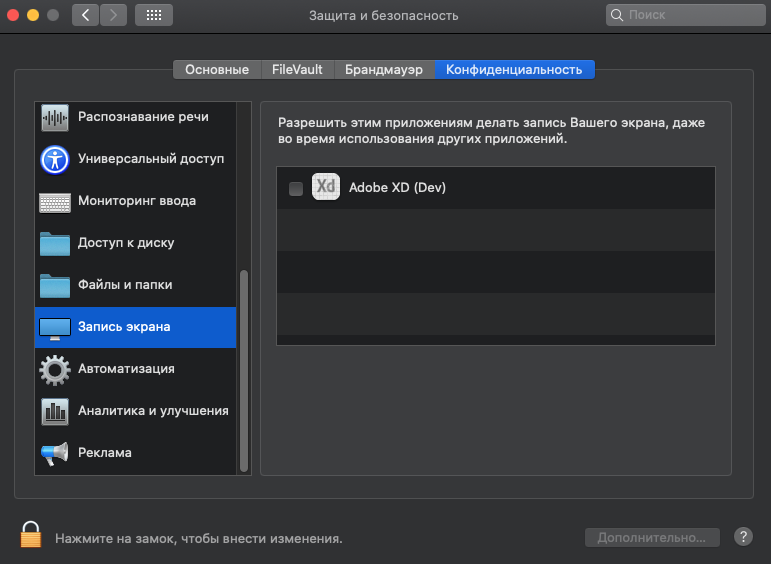This screenshot has height=564, width=771.
Task: Click the lock to make changes
Action: pyautogui.click(x=32, y=535)
